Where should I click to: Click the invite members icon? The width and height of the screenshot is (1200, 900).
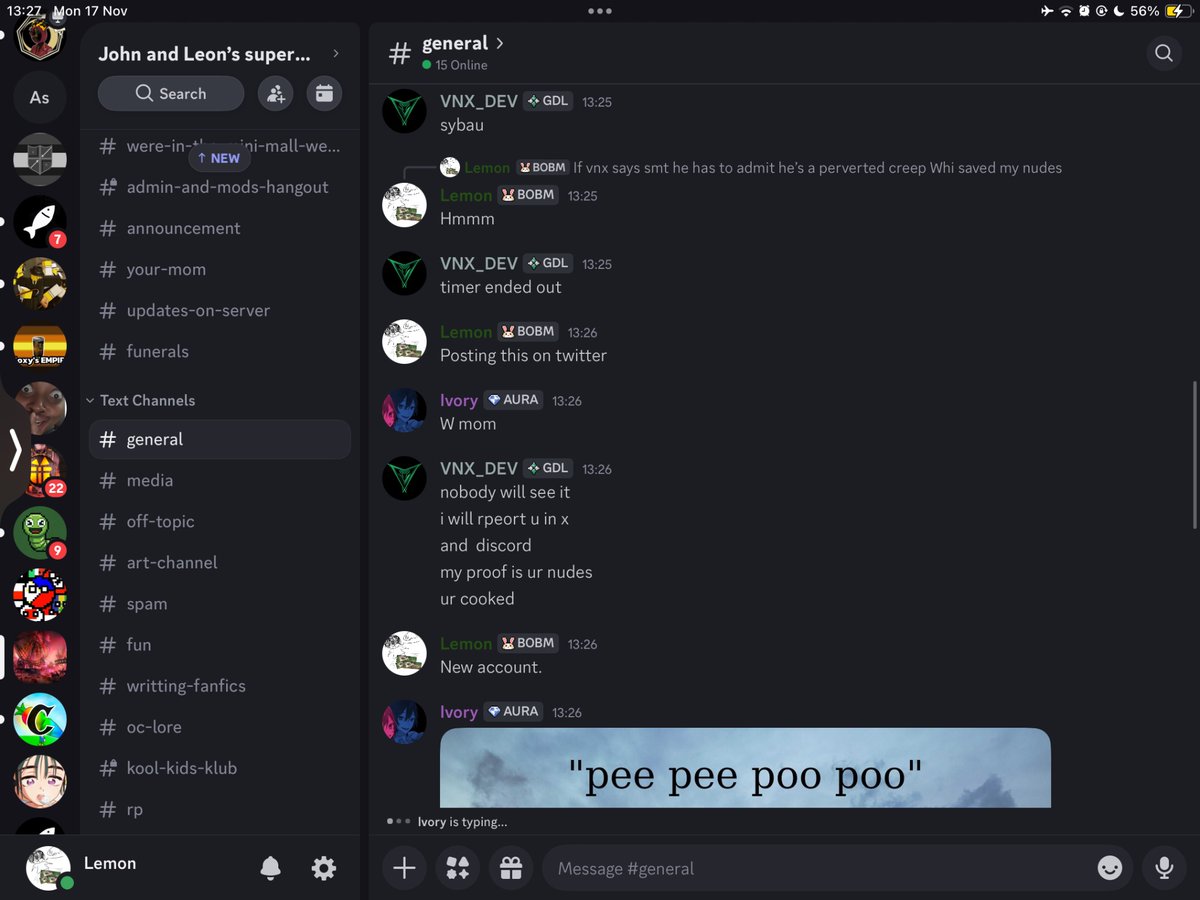point(275,94)
